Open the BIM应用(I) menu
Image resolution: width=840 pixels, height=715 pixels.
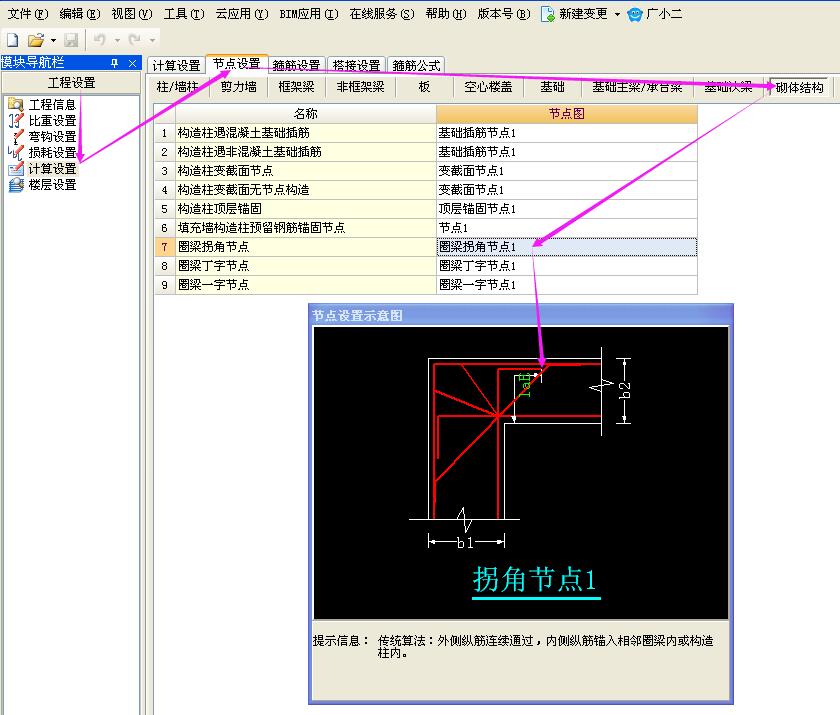309,14
